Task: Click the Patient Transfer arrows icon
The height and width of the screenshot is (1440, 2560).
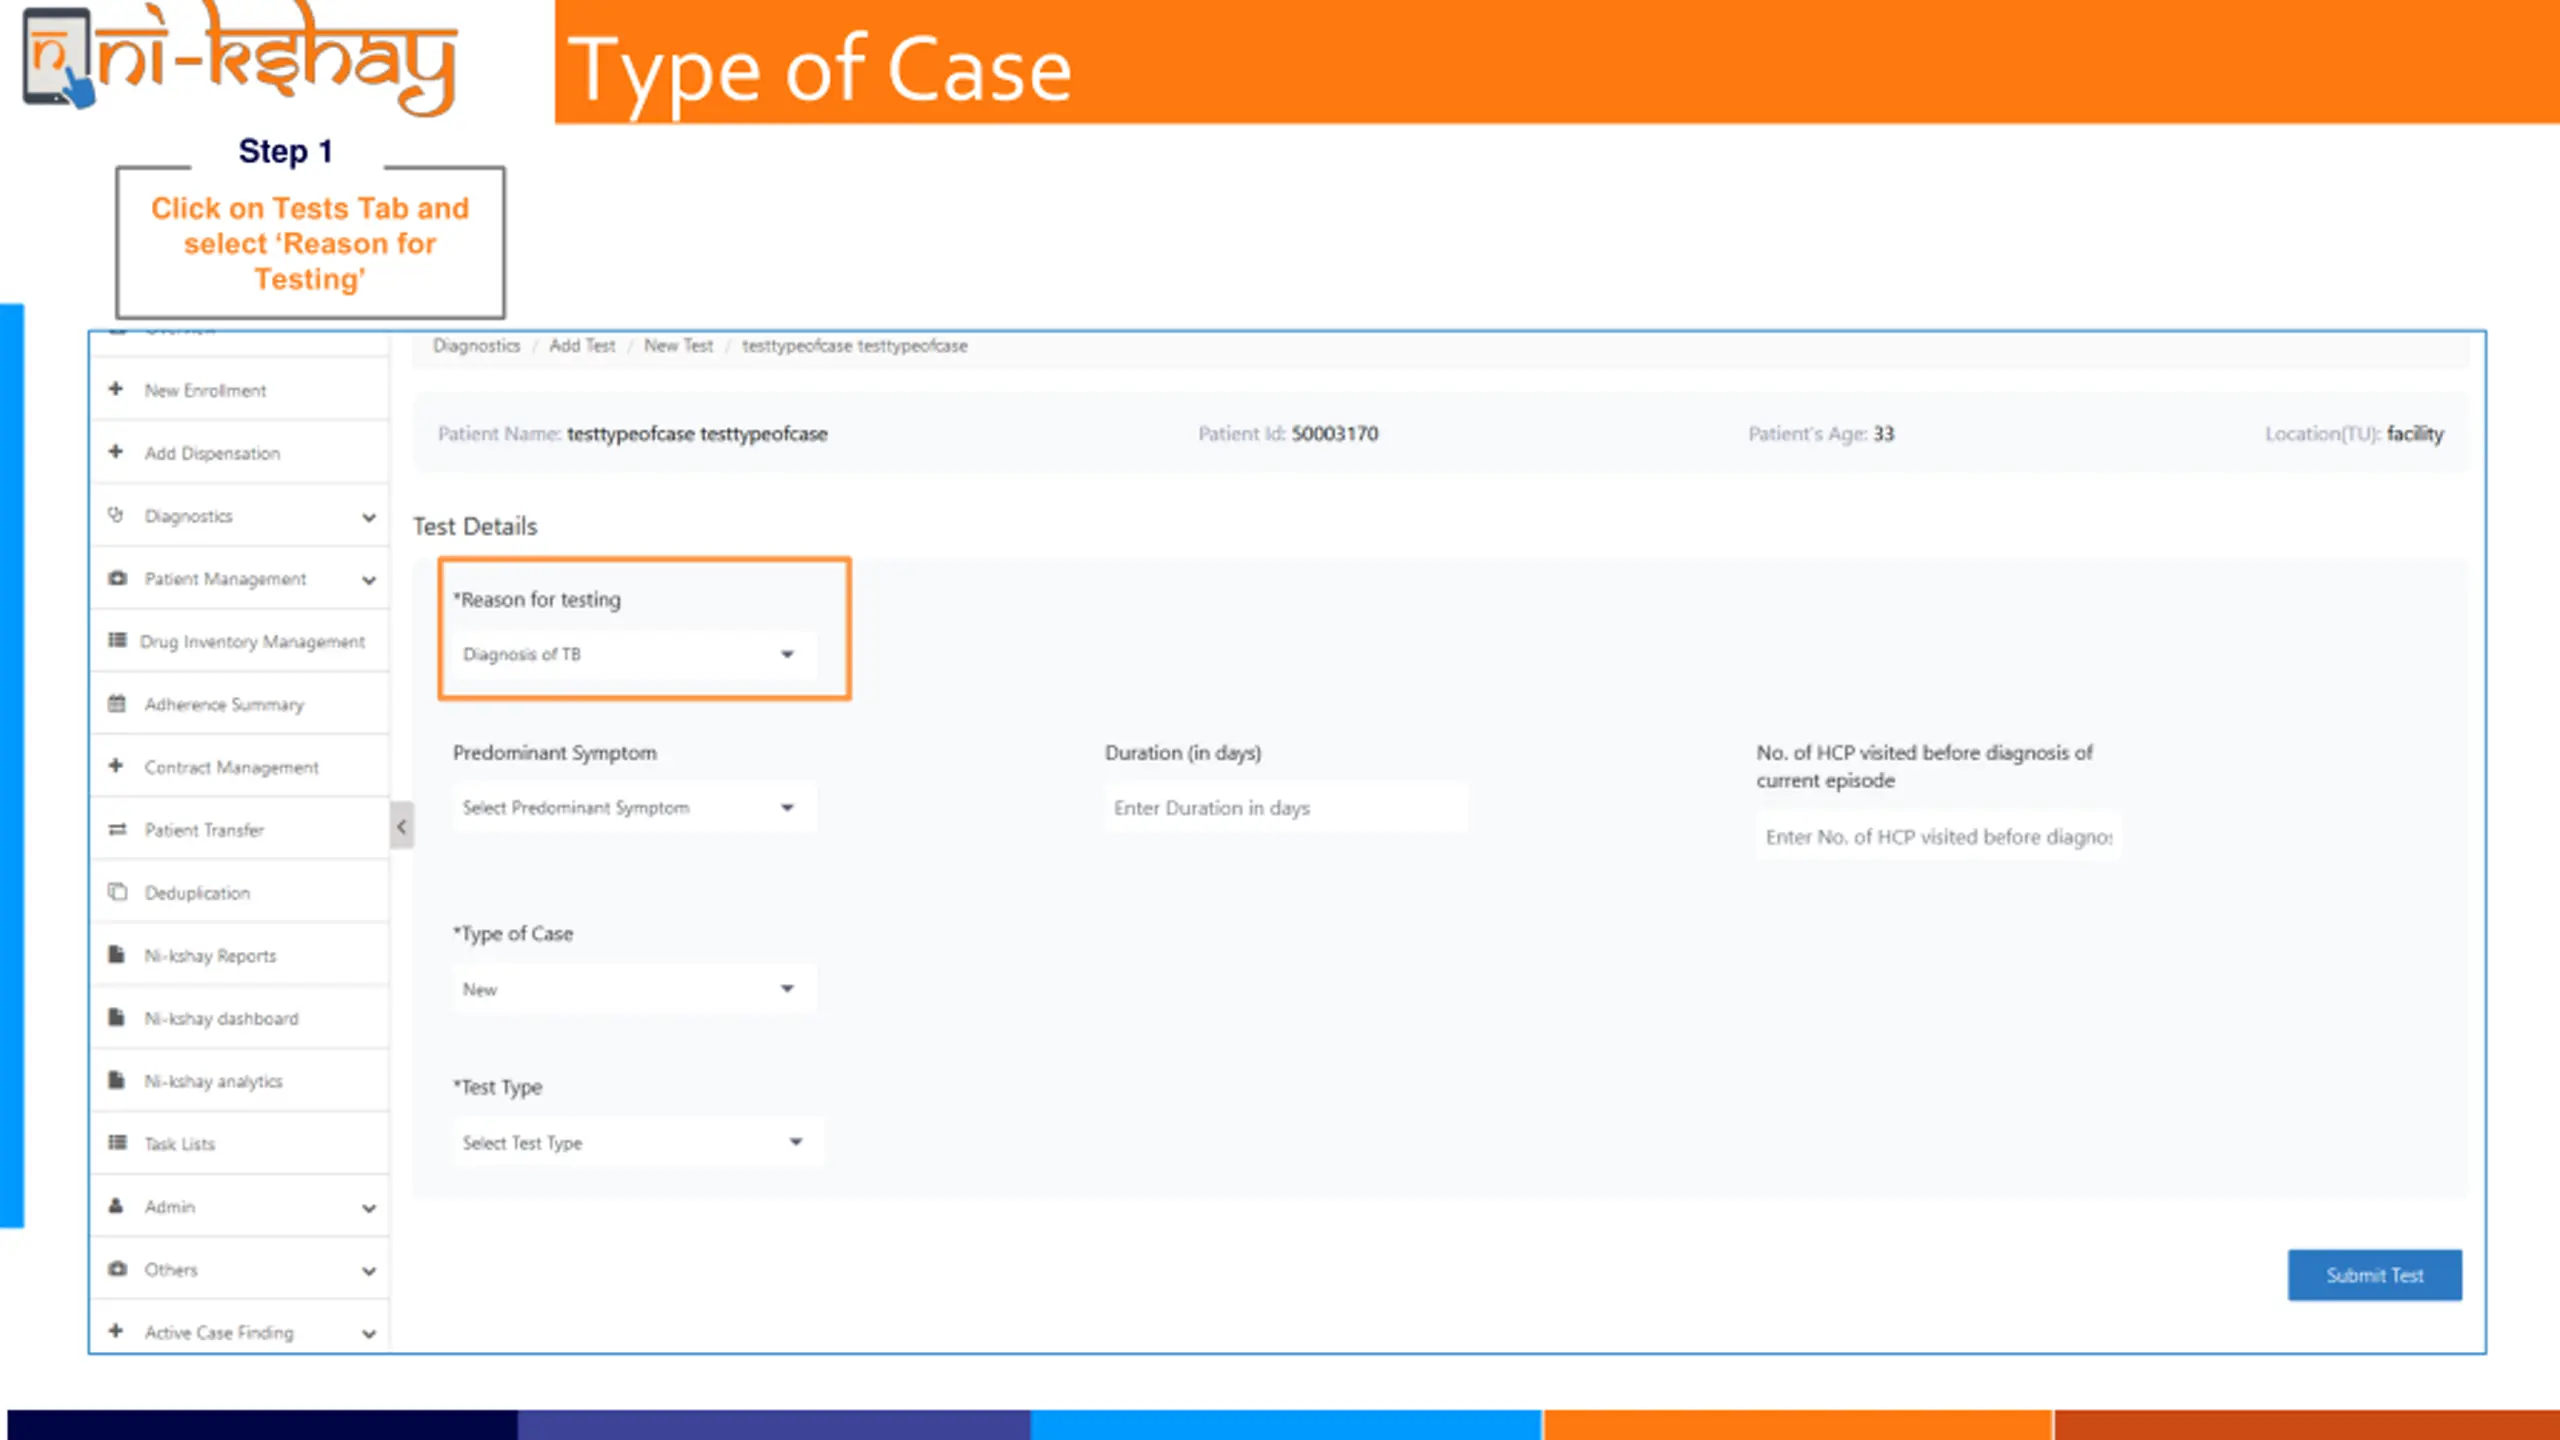Action: point(117,830)
